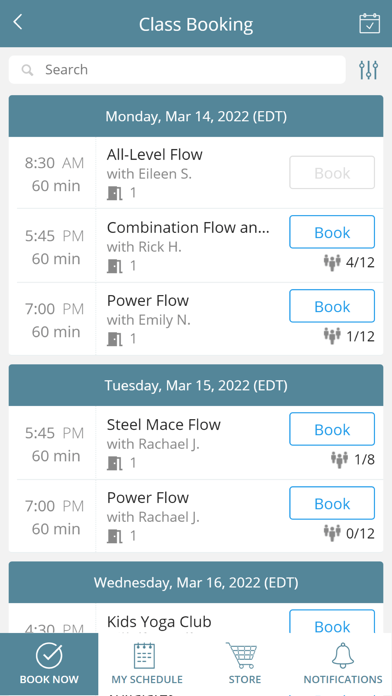Open the calendar view icon

tap(369, 24)
